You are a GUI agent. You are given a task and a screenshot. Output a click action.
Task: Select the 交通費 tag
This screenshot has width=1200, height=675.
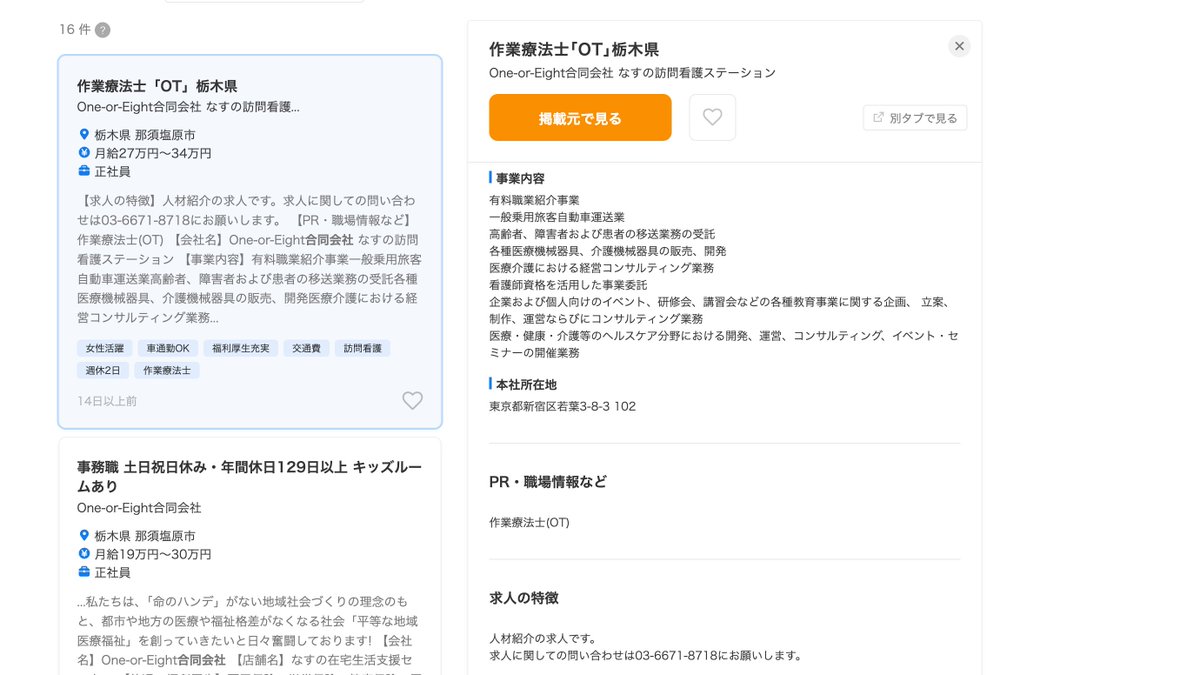[x=306, y=348]
